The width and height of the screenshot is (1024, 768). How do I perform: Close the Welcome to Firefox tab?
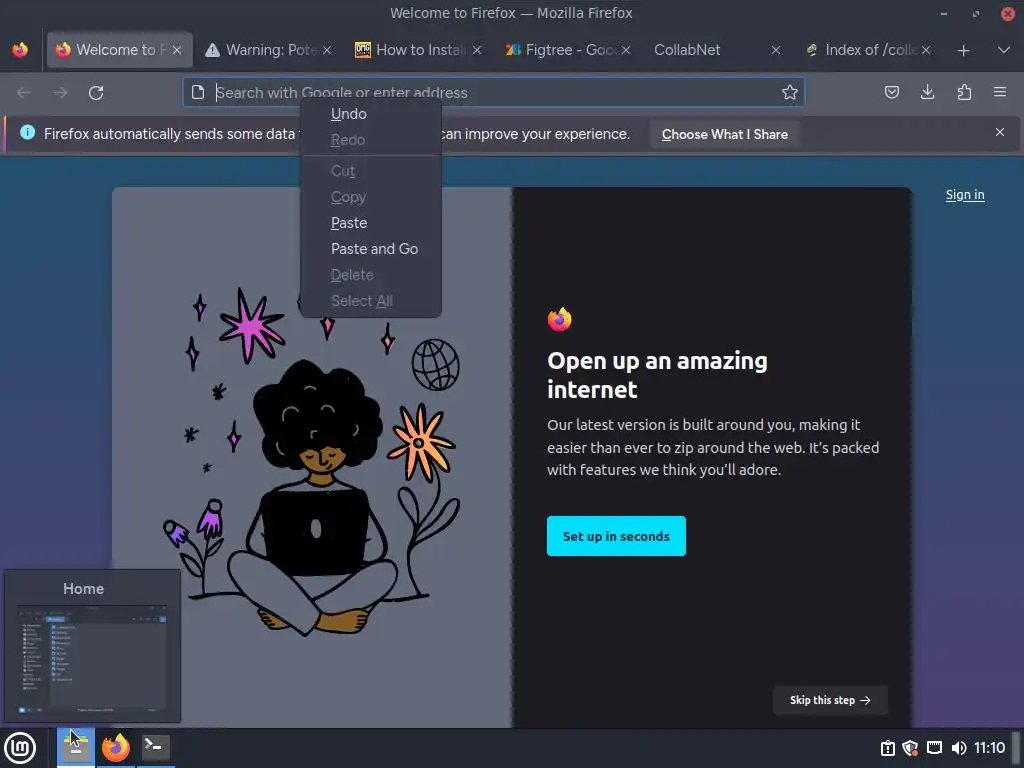pos(176,50)
